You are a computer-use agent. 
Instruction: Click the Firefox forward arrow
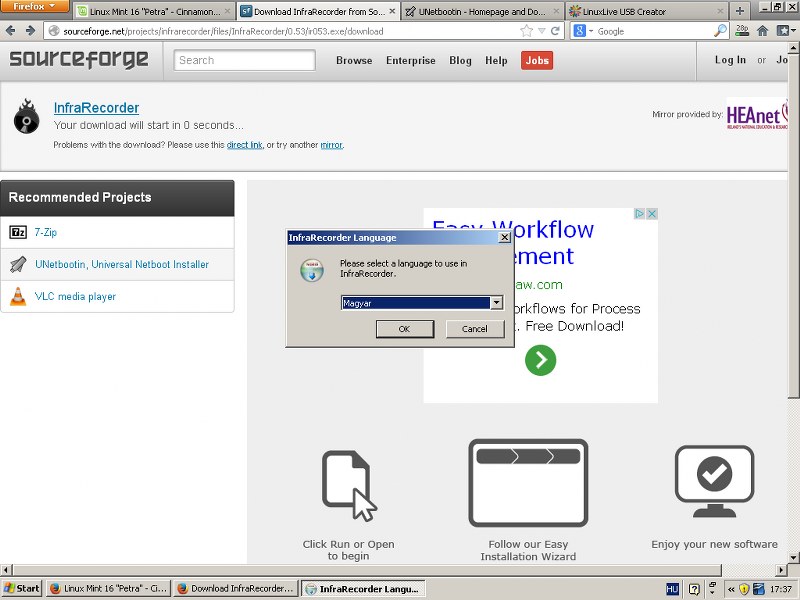click(x=30, y=31)
